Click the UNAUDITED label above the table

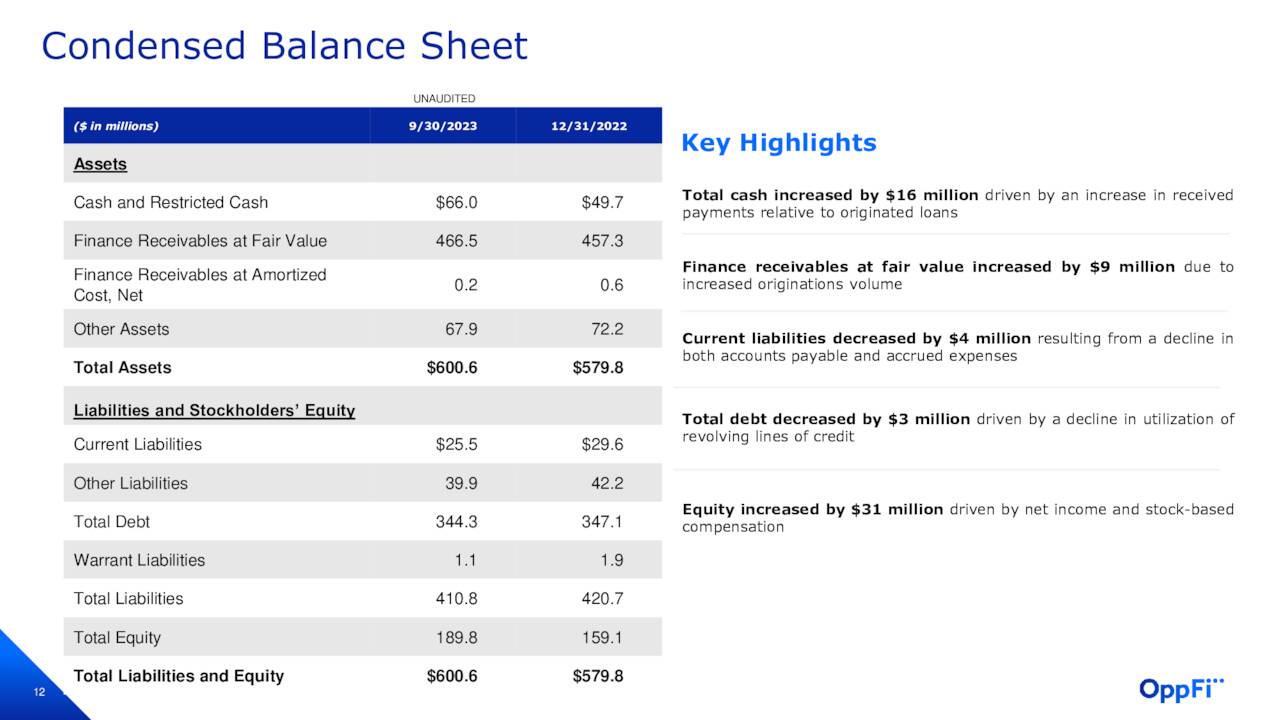click(x=444, y=98)
